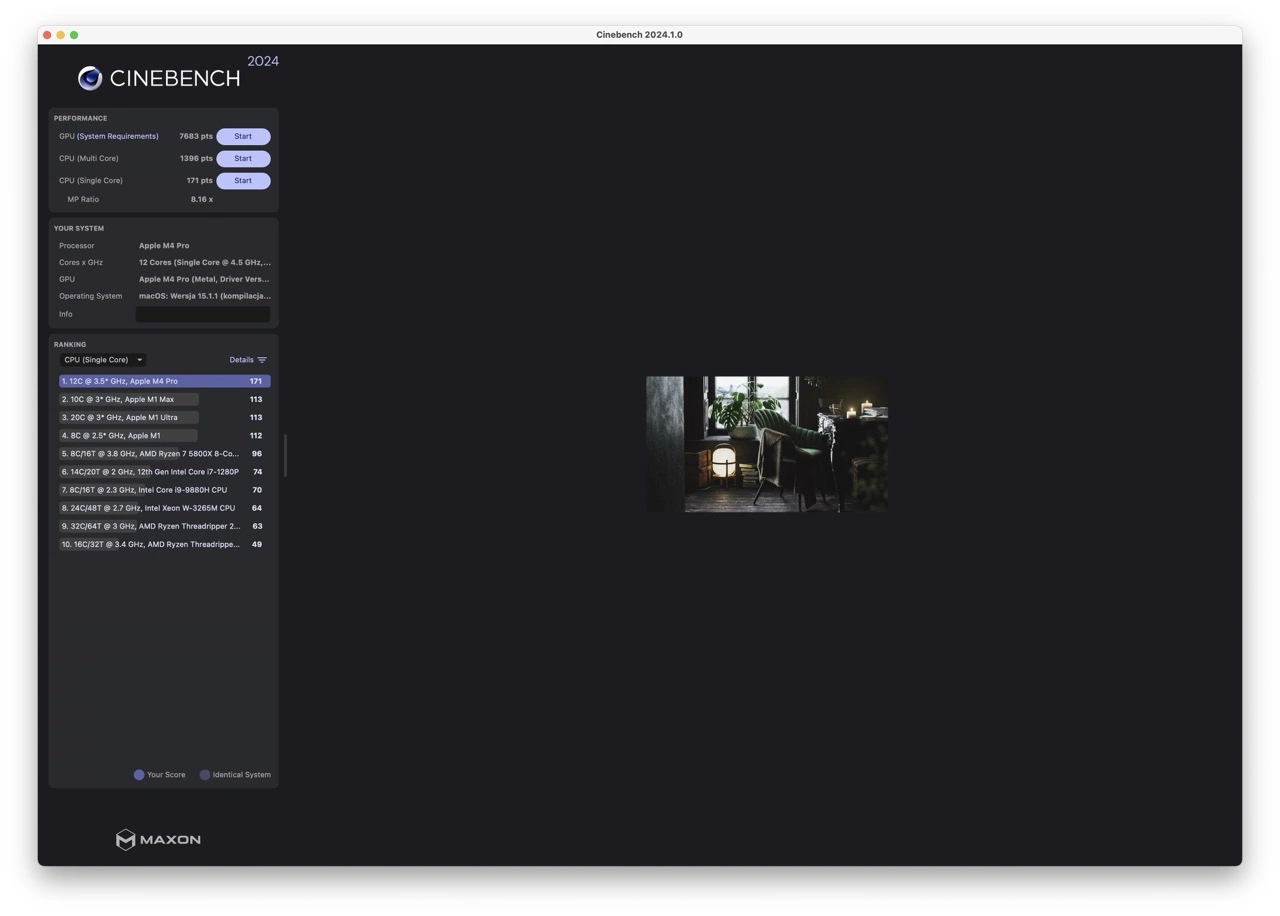Start the CPU Single Core test
This screenshot has width=1280, height=916.
tap(243, 181)
